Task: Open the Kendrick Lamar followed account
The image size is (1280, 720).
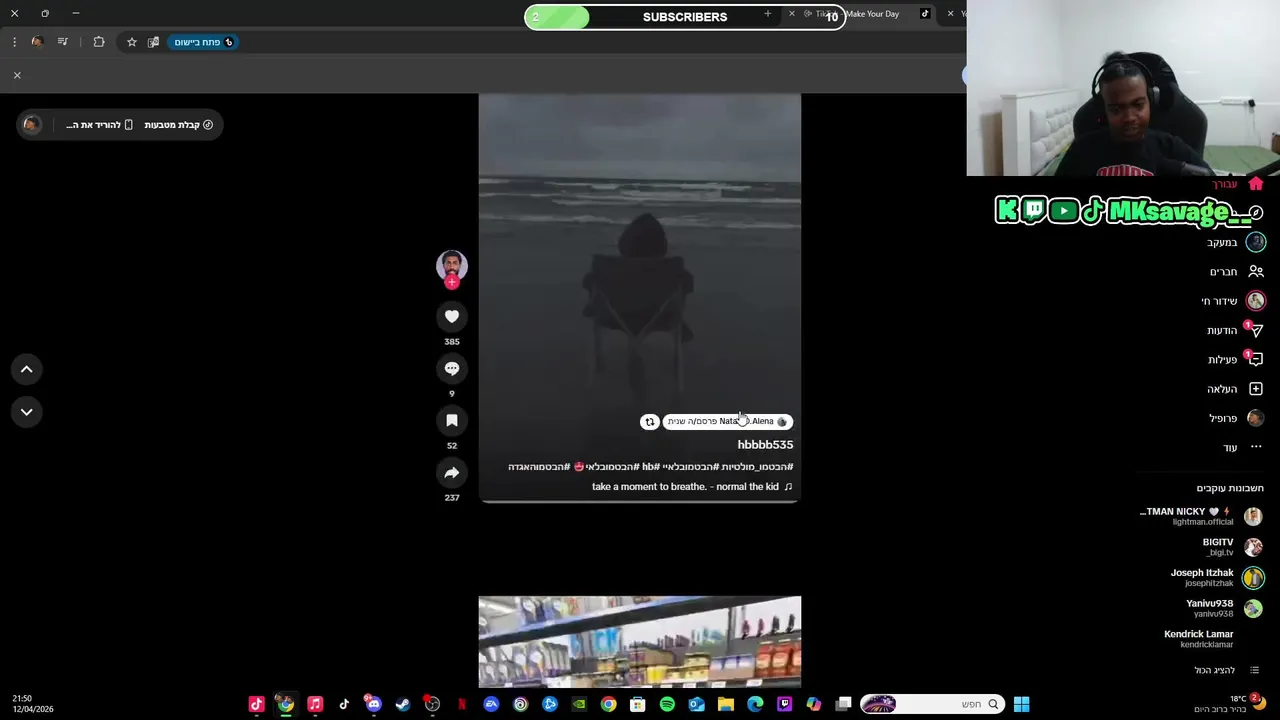Action: point(1199,639)
